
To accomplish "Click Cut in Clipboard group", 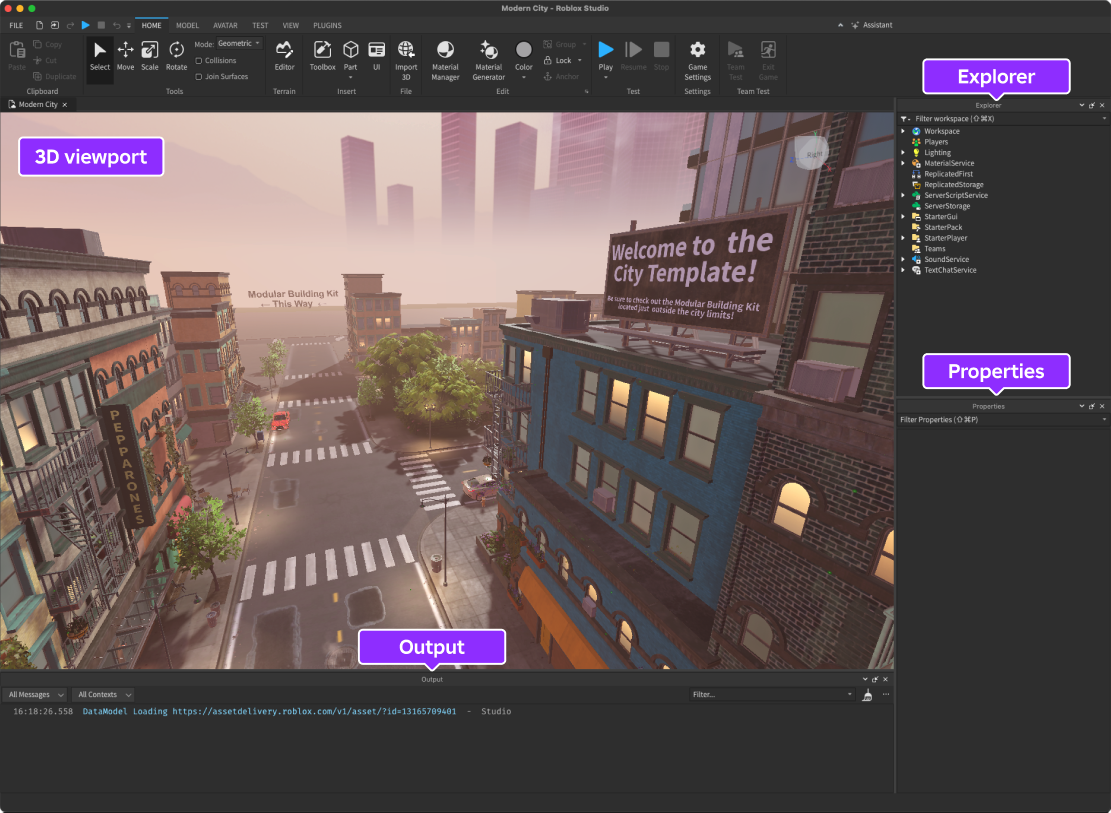I will (x=45, y=60).
